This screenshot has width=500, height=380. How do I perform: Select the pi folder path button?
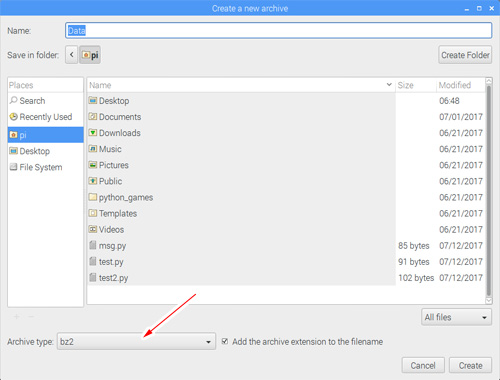pyautogui.click(x=90, y=55)
